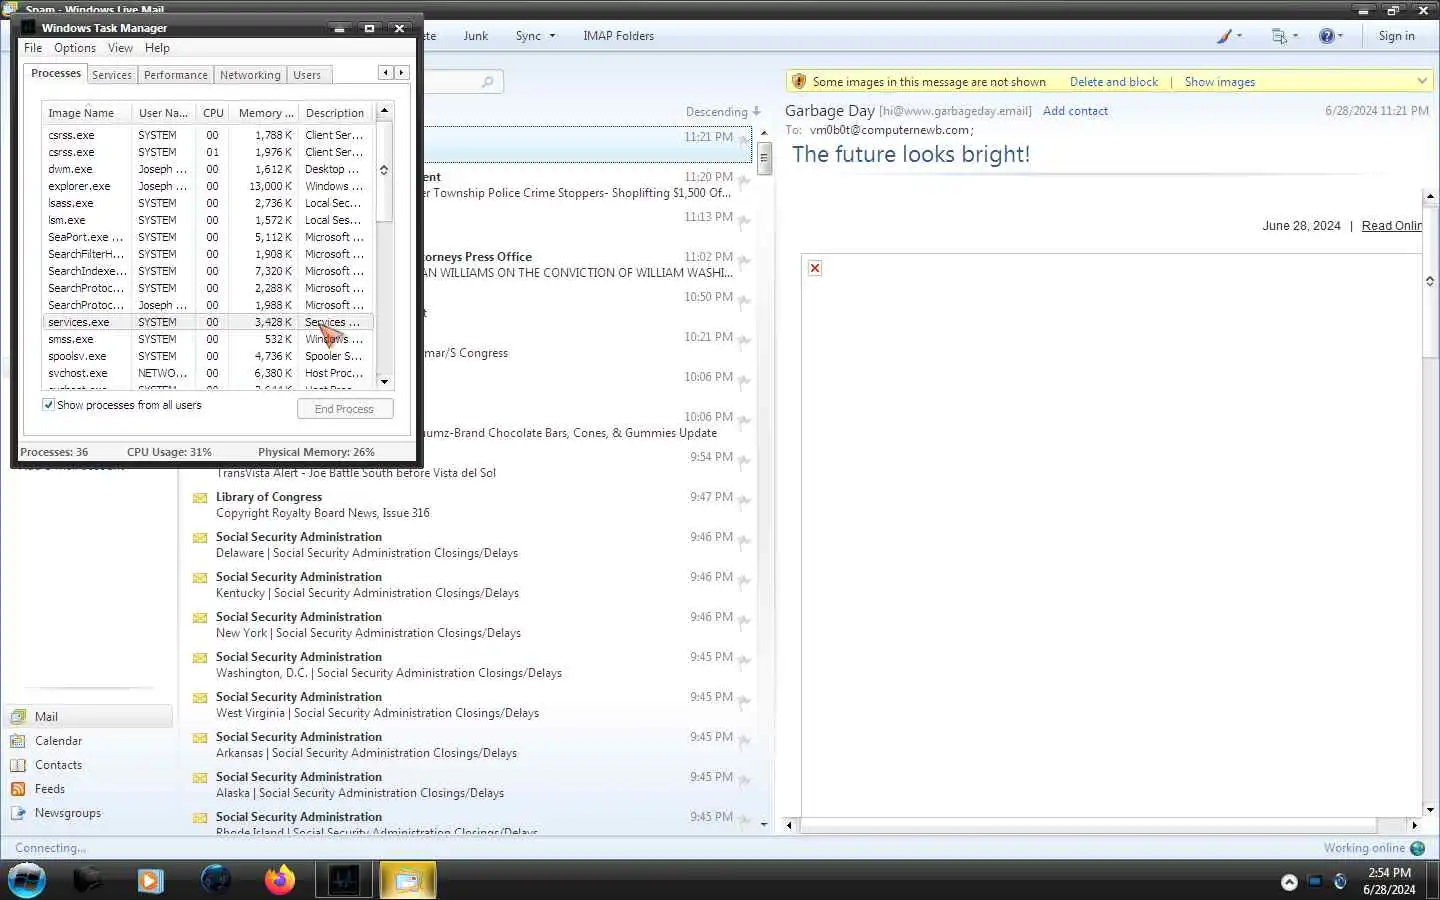
Task: Click the process list scroll-down arrow
Action: point(384,382)
